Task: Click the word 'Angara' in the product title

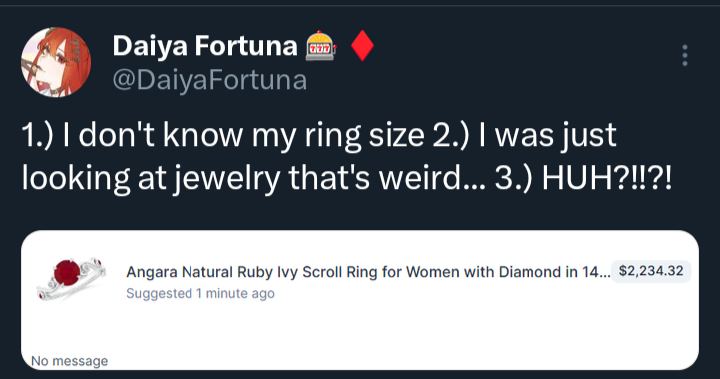Action: pyautogui.click(x=152, y=272)
